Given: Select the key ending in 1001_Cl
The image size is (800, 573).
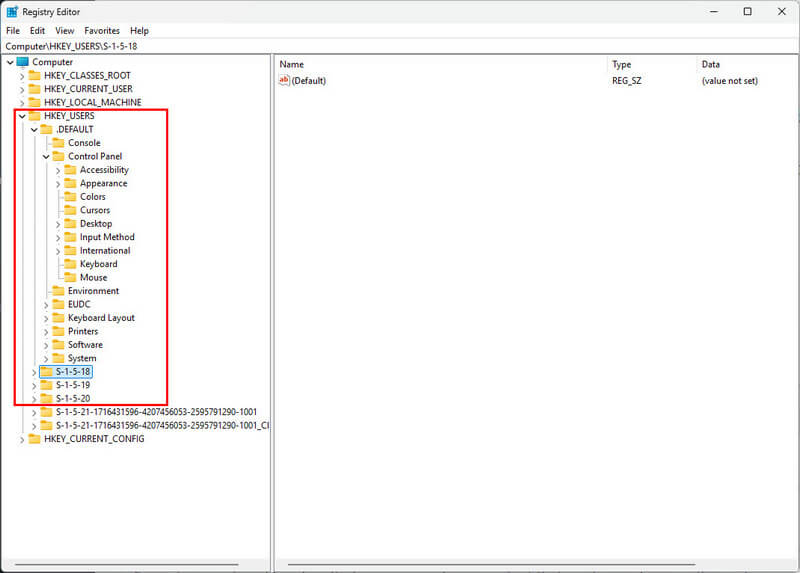Looking at the screenshot, I should click(x=162, y=426).
